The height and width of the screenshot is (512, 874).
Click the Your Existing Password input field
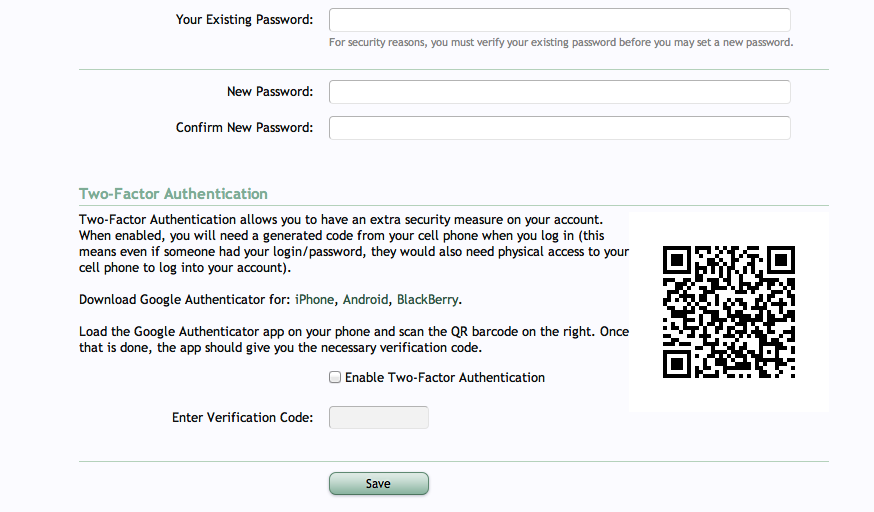coord(560,20)
